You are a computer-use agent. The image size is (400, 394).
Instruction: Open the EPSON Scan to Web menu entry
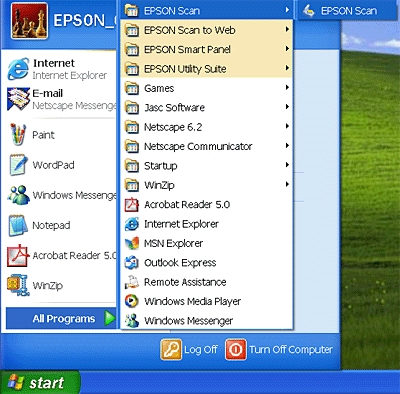click(x=206, y=30)
